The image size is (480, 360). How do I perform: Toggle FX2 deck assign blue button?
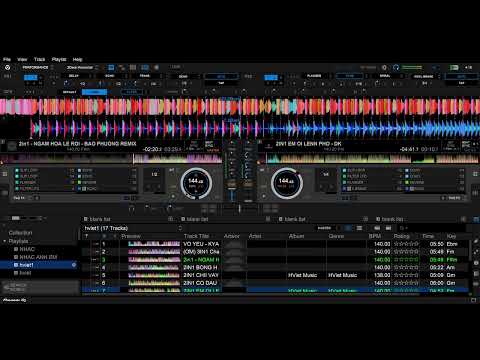[x=271, y=77]
